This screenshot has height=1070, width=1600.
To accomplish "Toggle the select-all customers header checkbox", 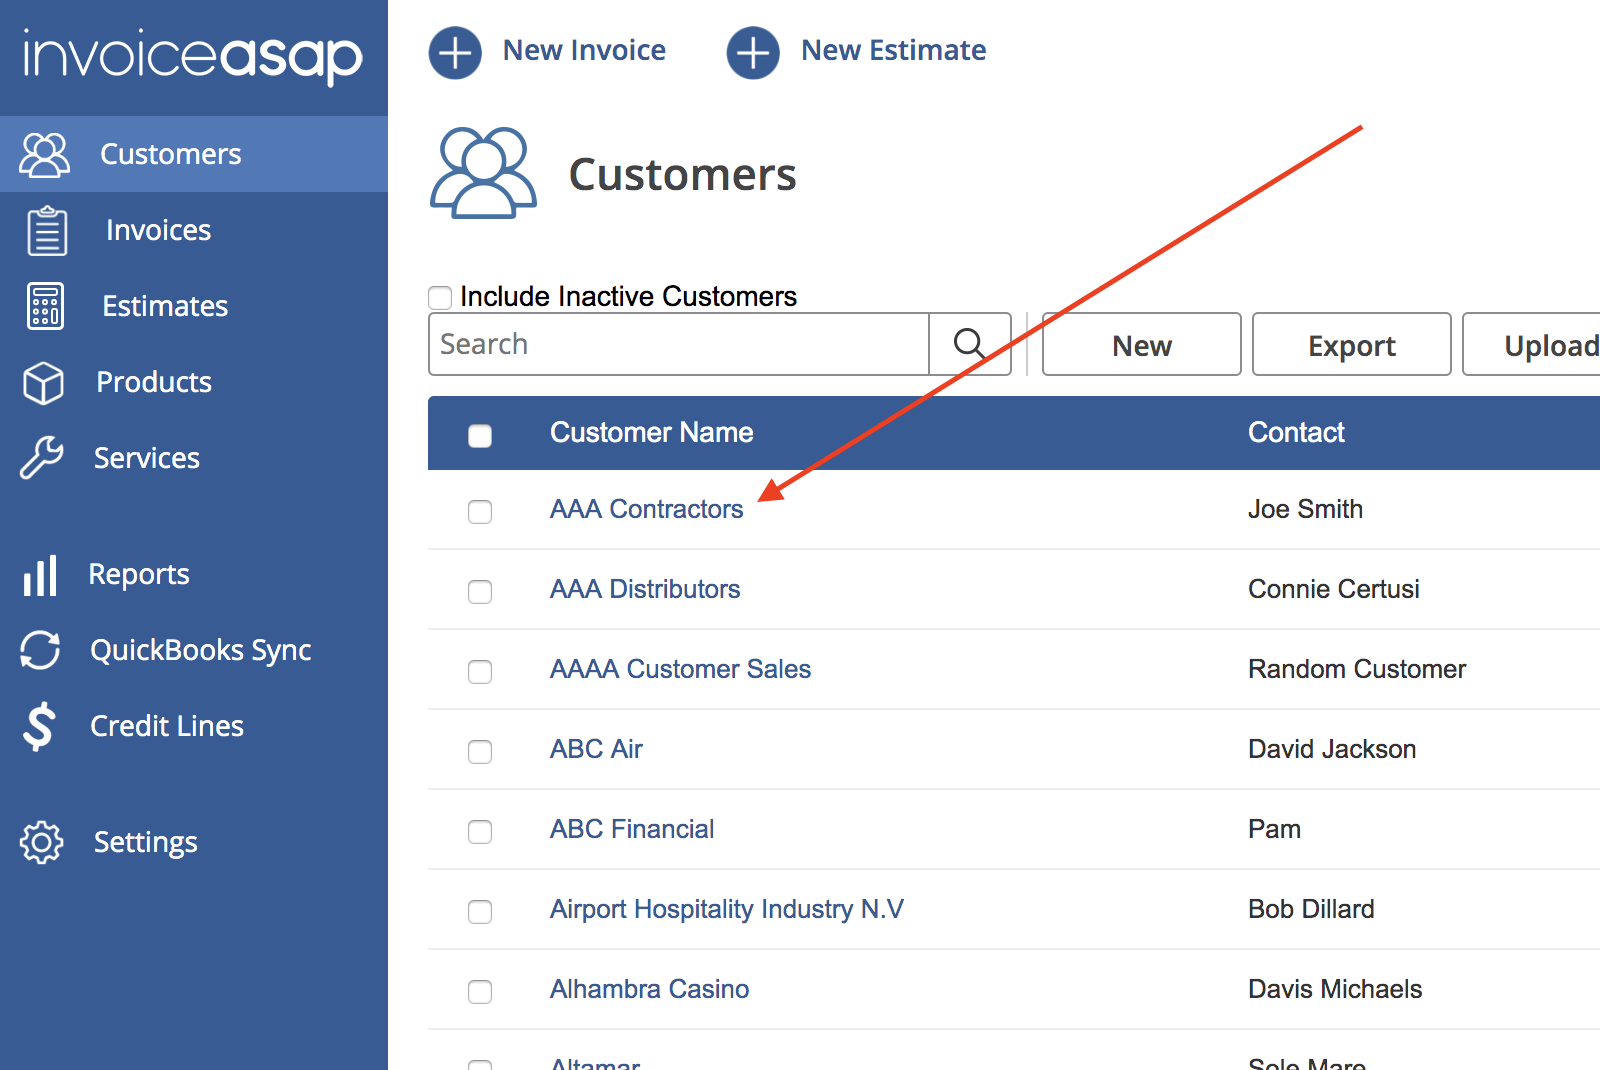I will [x=480, y=435].
